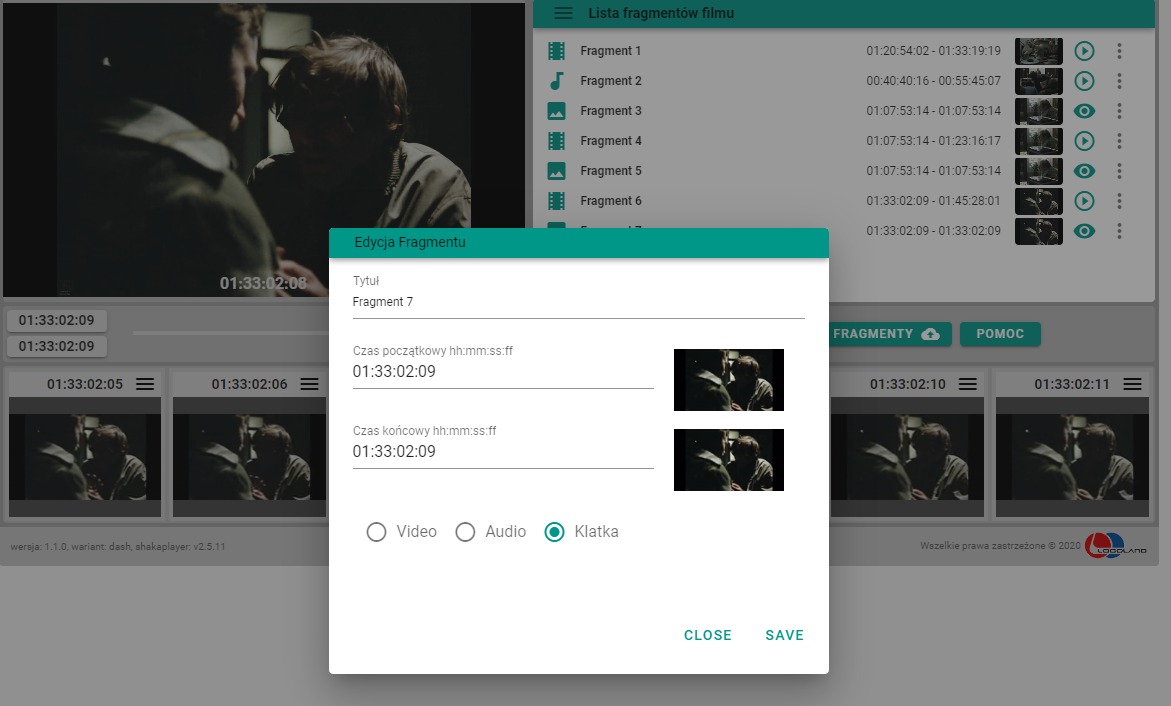Click the Fragment 6 title text

(x=611, y=201)
